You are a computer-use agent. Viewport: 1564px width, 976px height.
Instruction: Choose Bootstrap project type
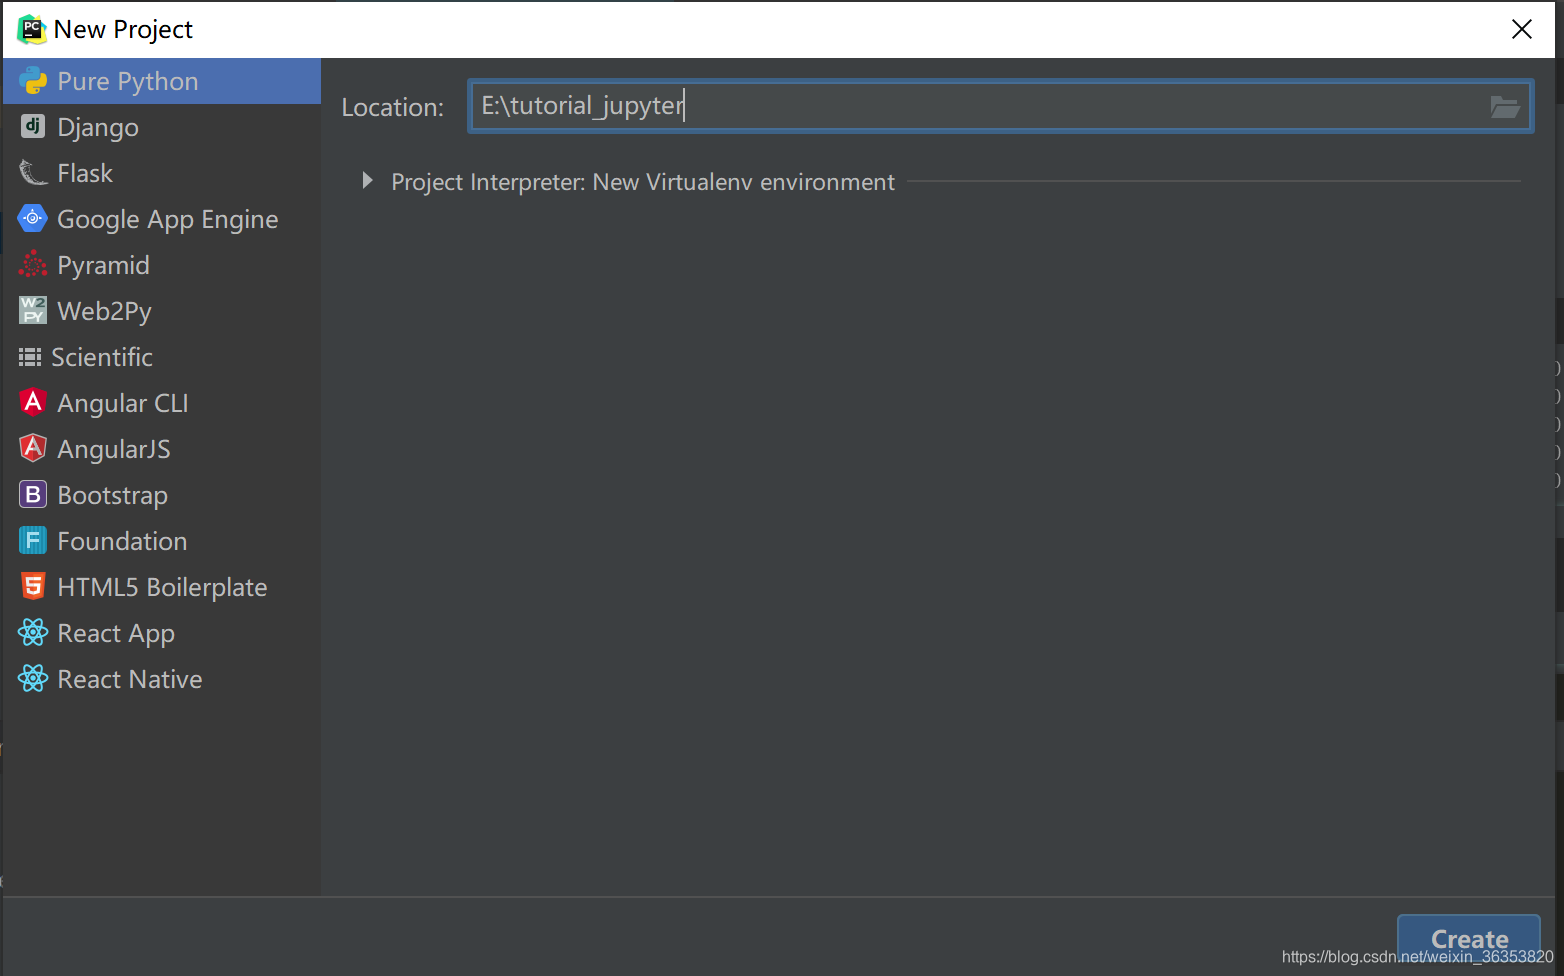point(162,495)
